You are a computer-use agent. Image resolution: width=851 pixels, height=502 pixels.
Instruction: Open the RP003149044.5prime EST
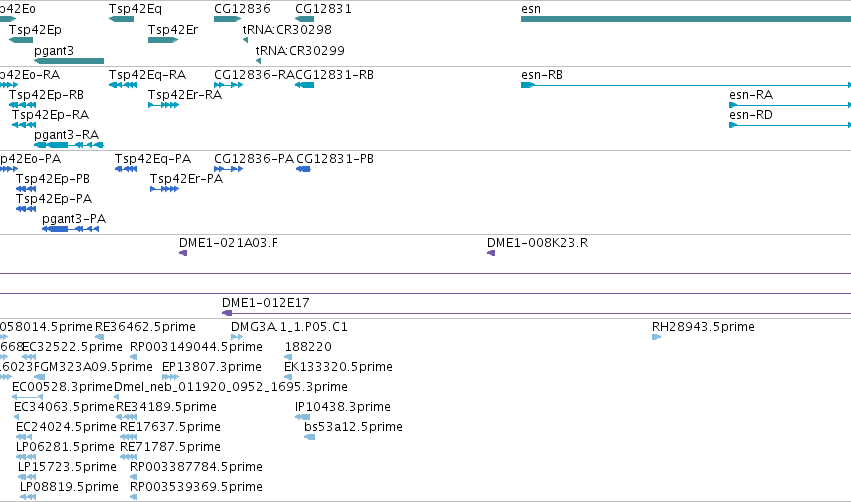click(x=134, y=357)
